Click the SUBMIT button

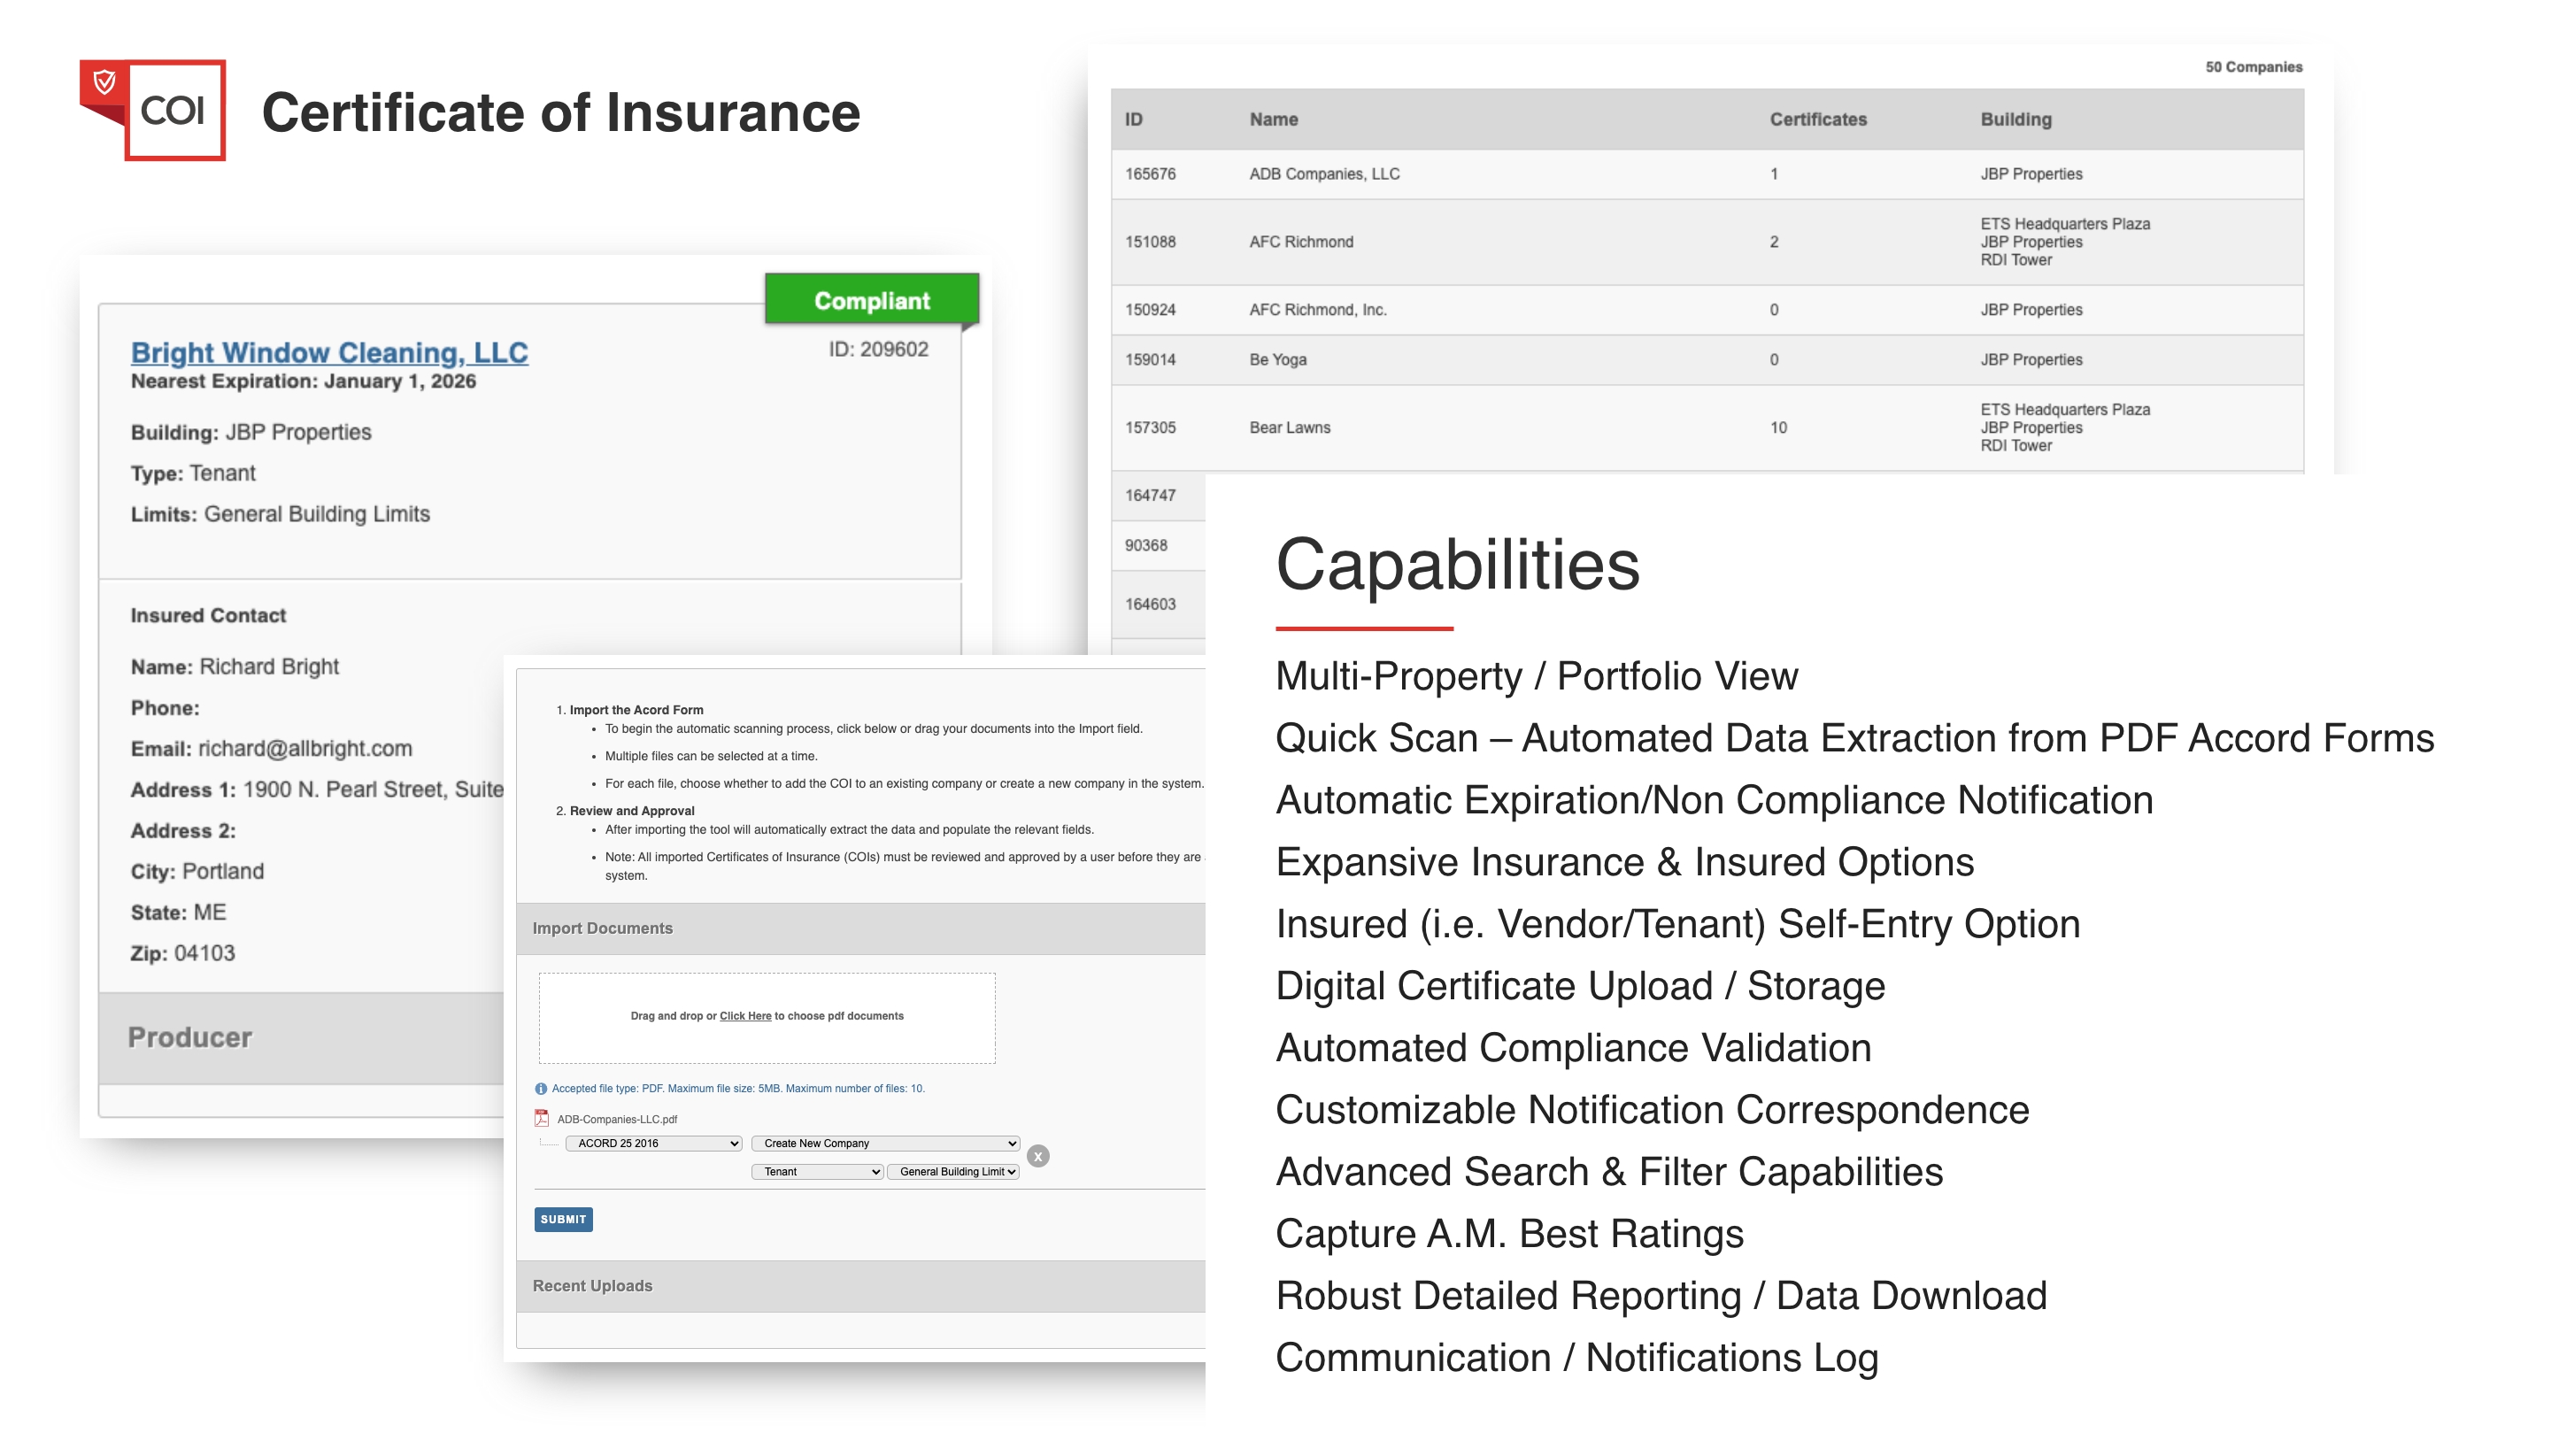tap(563, 1219)
